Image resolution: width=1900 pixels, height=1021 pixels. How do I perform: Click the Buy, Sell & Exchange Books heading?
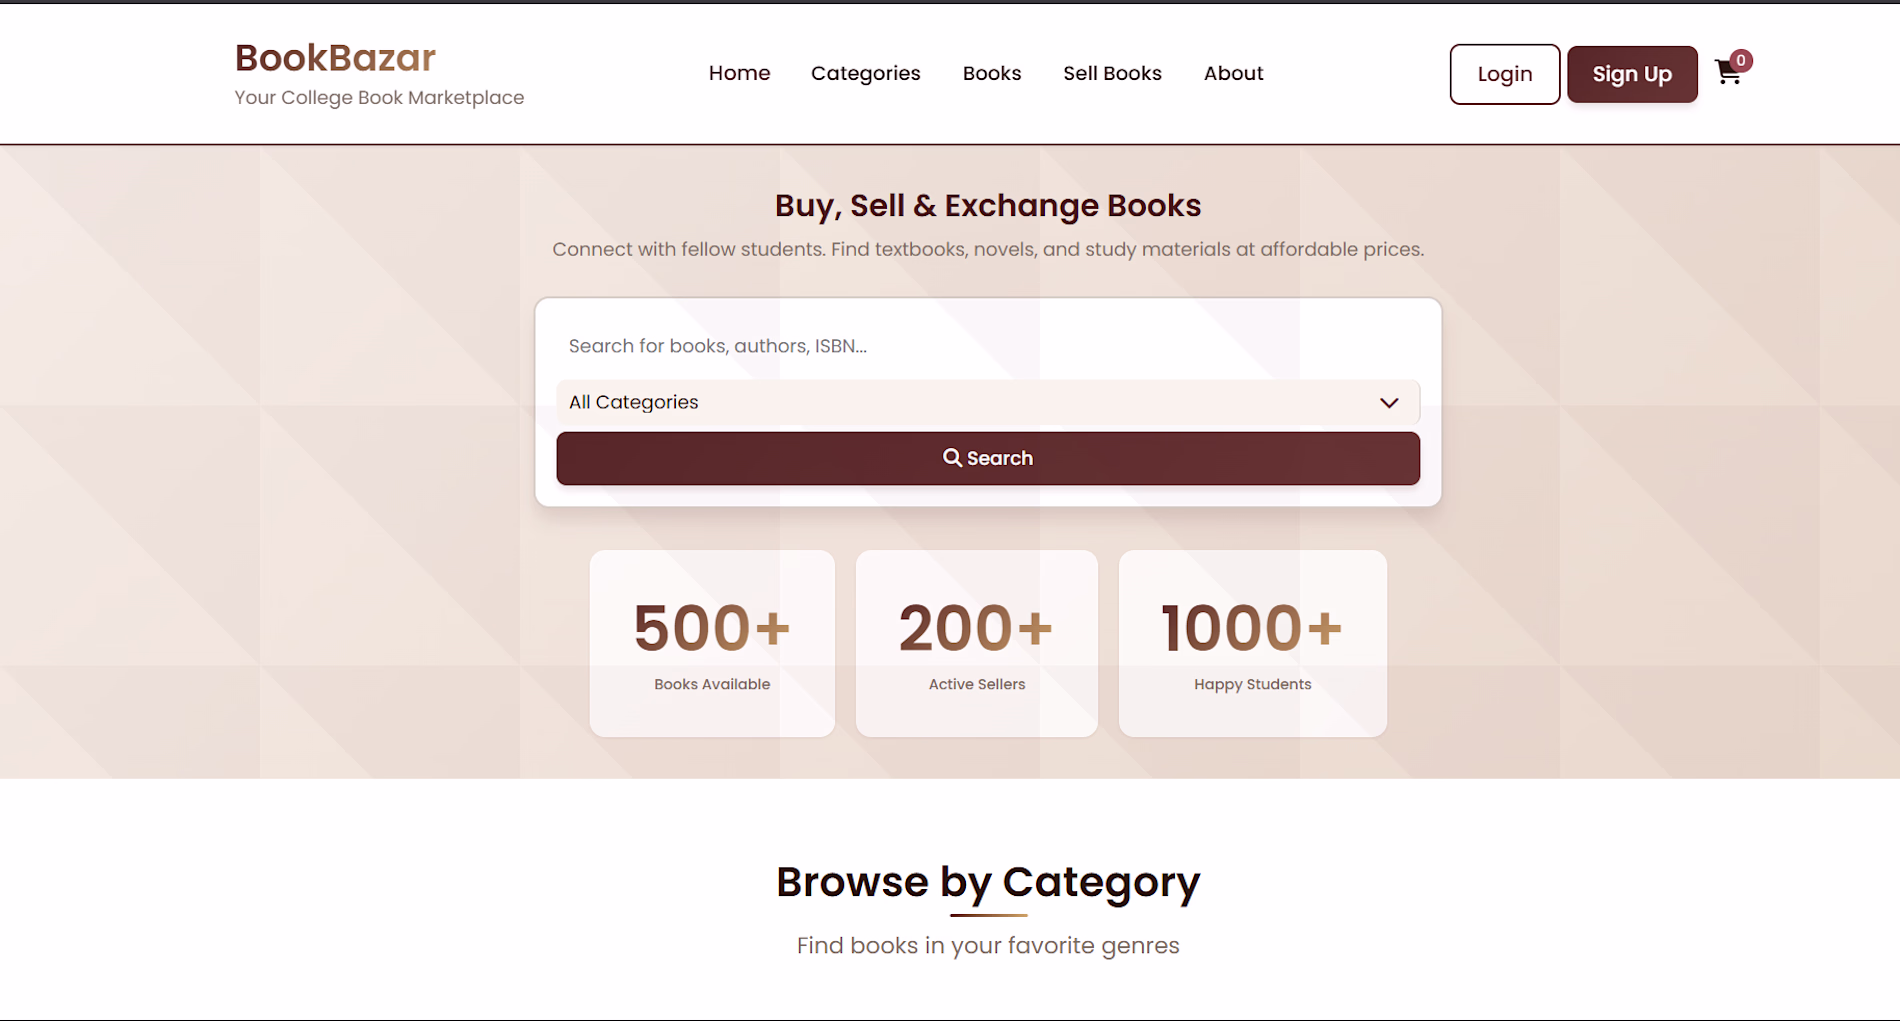(x=988, y=205)
